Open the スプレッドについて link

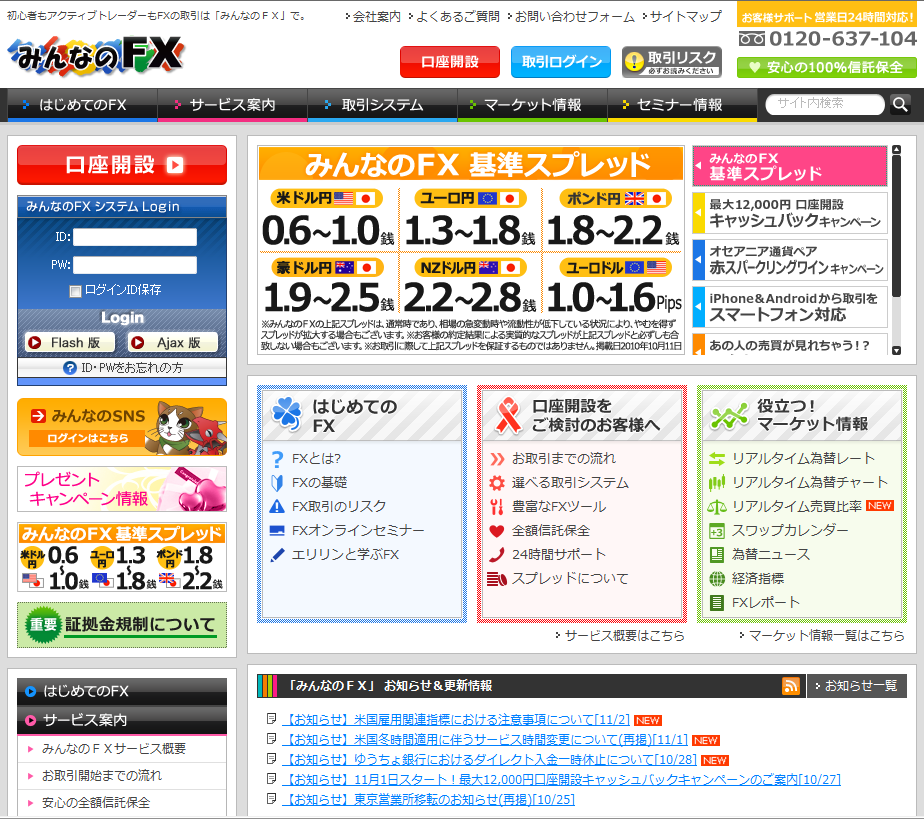coord(570,579)
